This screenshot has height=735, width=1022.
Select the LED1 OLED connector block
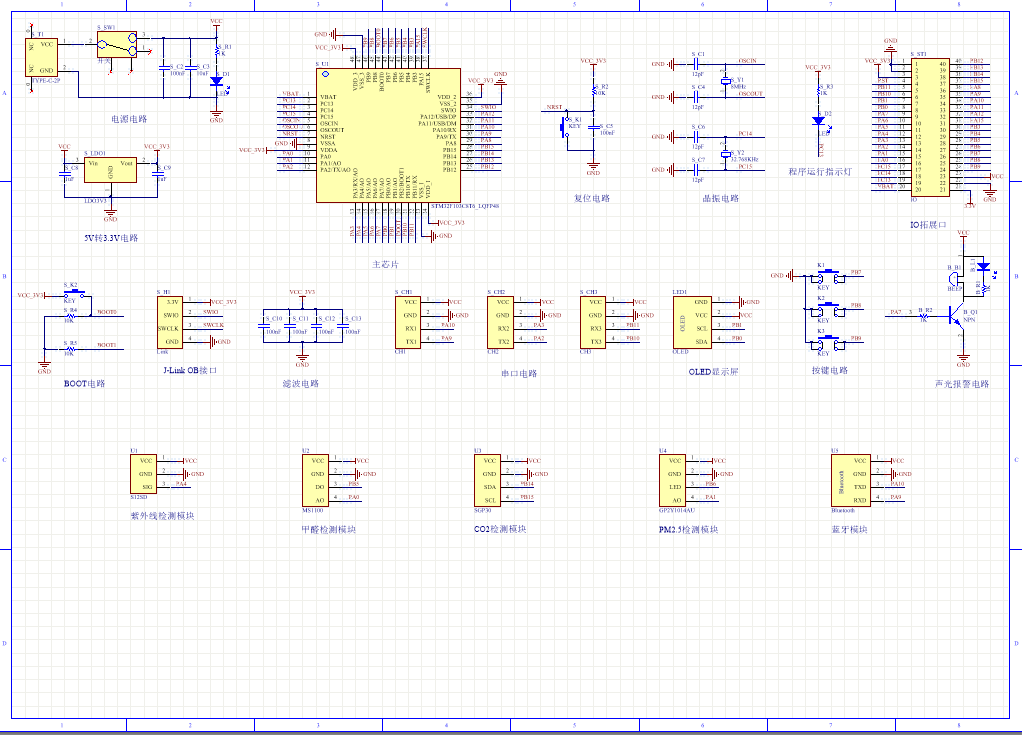click(x=692, y=323)
